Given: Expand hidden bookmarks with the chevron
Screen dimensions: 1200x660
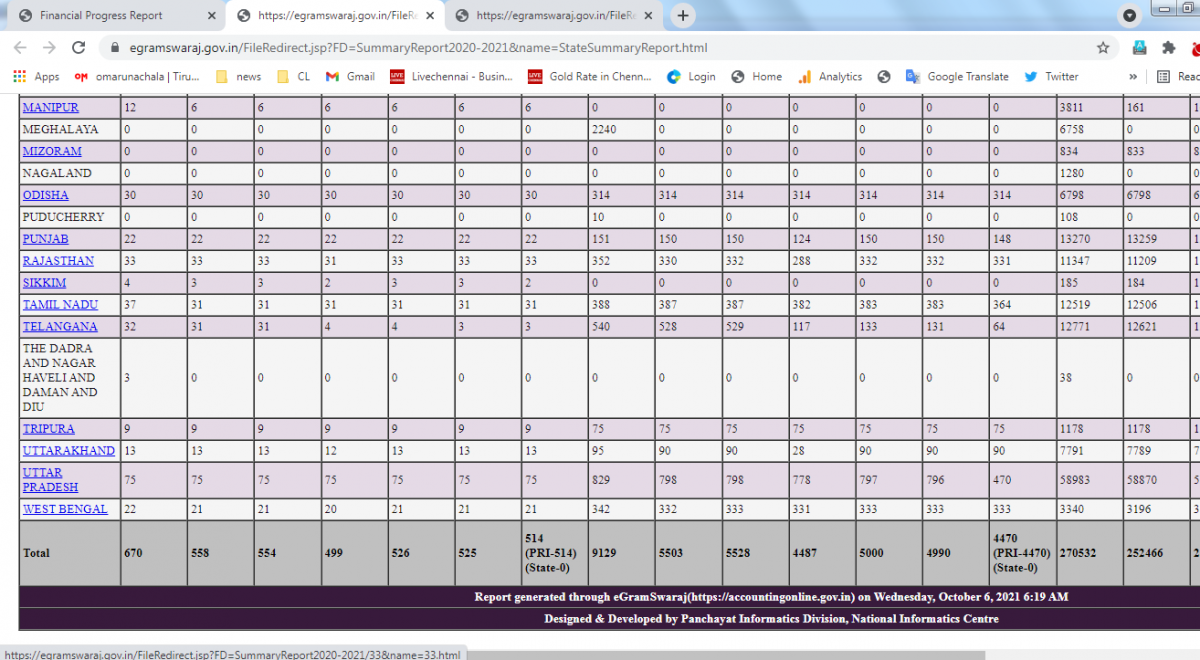Looking at the screenshot, I should 1133,77.
